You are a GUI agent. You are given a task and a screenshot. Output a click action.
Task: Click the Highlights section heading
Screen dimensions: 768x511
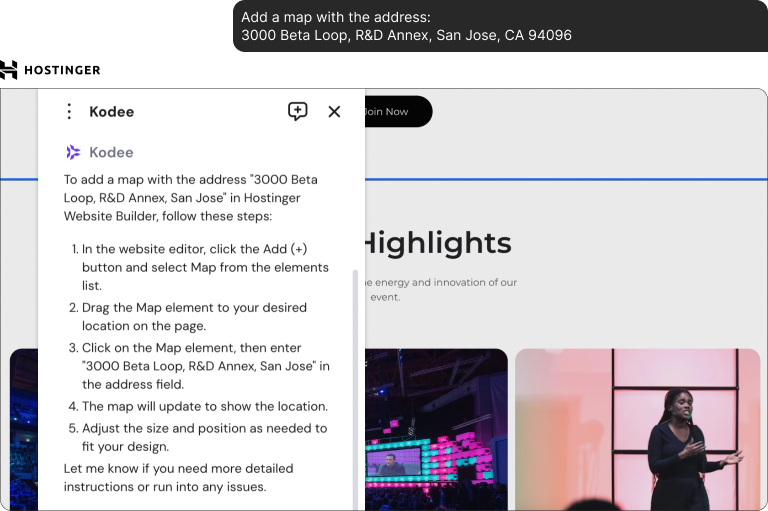click(x=436, y=243)
